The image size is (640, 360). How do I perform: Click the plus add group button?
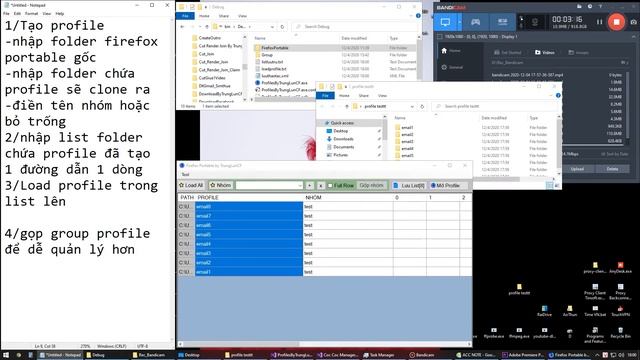(309, 186)
